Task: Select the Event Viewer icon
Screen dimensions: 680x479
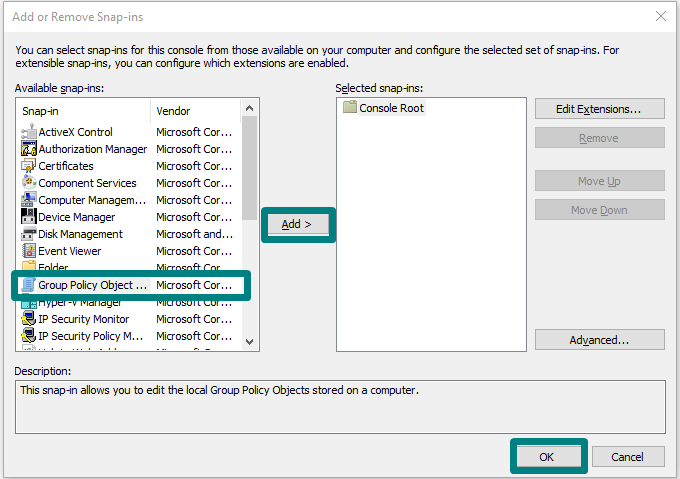Action: (30, 251)
